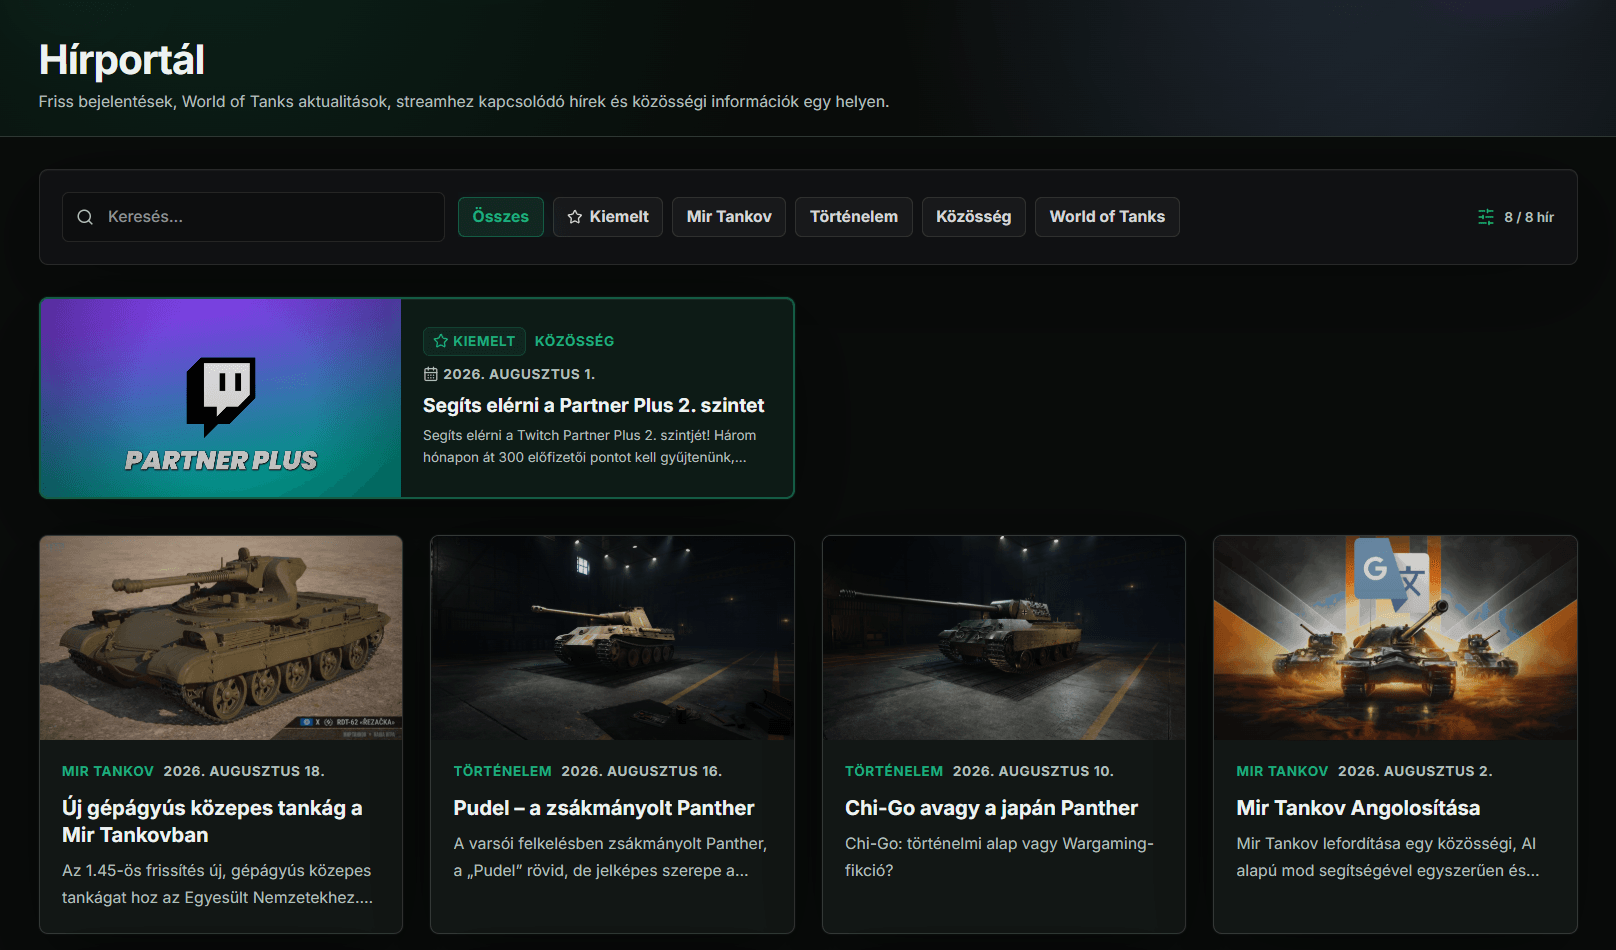Click the star icon in the KIEMELT badge
This screenshot has height=950, width=1616.
point(441,341)
